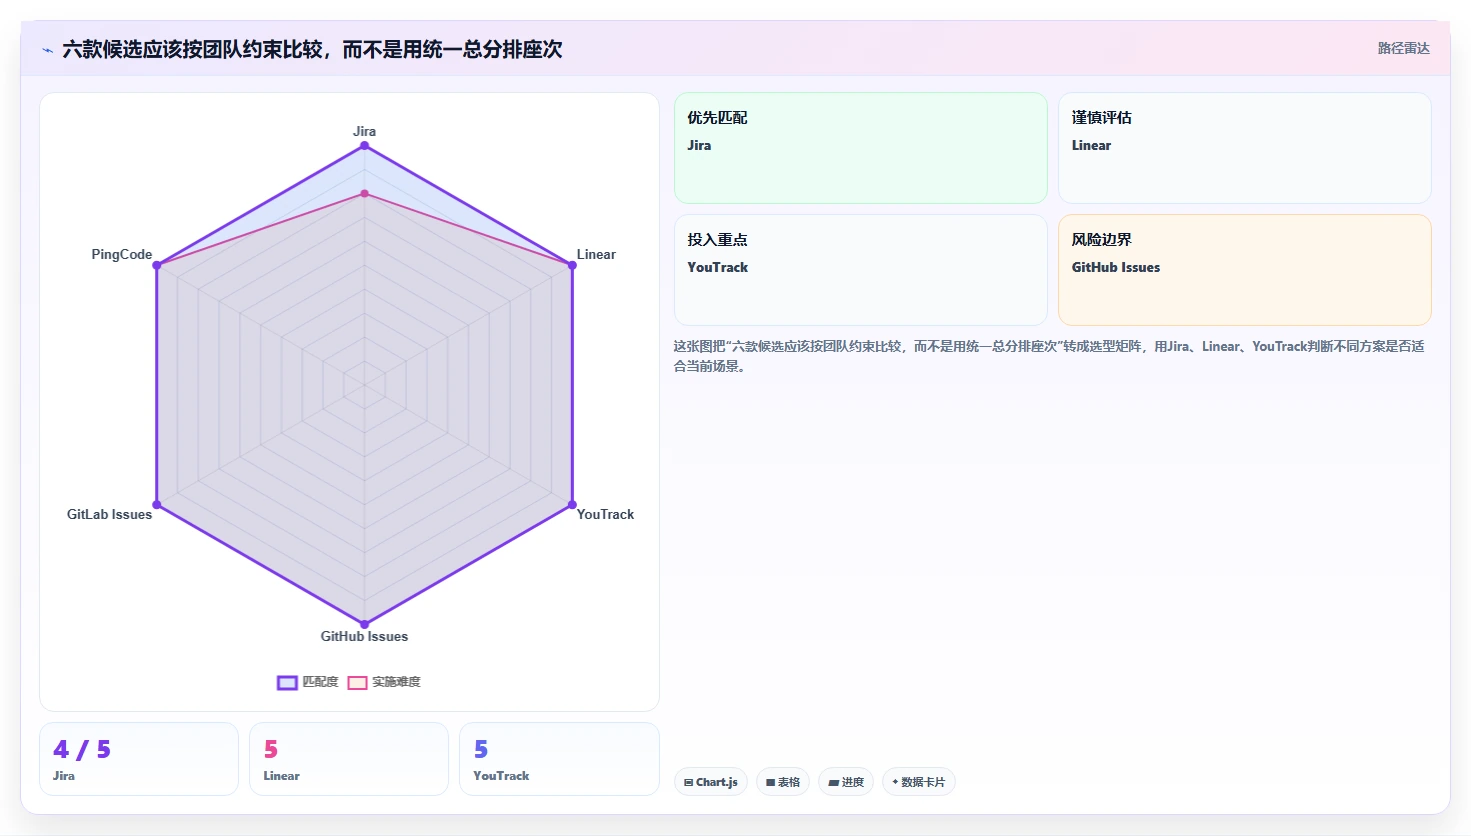The width and height of the screenshot is (1471, 836).
Task: Select the GitHub Issues axis label on the radar
Action: coord(364,636)
